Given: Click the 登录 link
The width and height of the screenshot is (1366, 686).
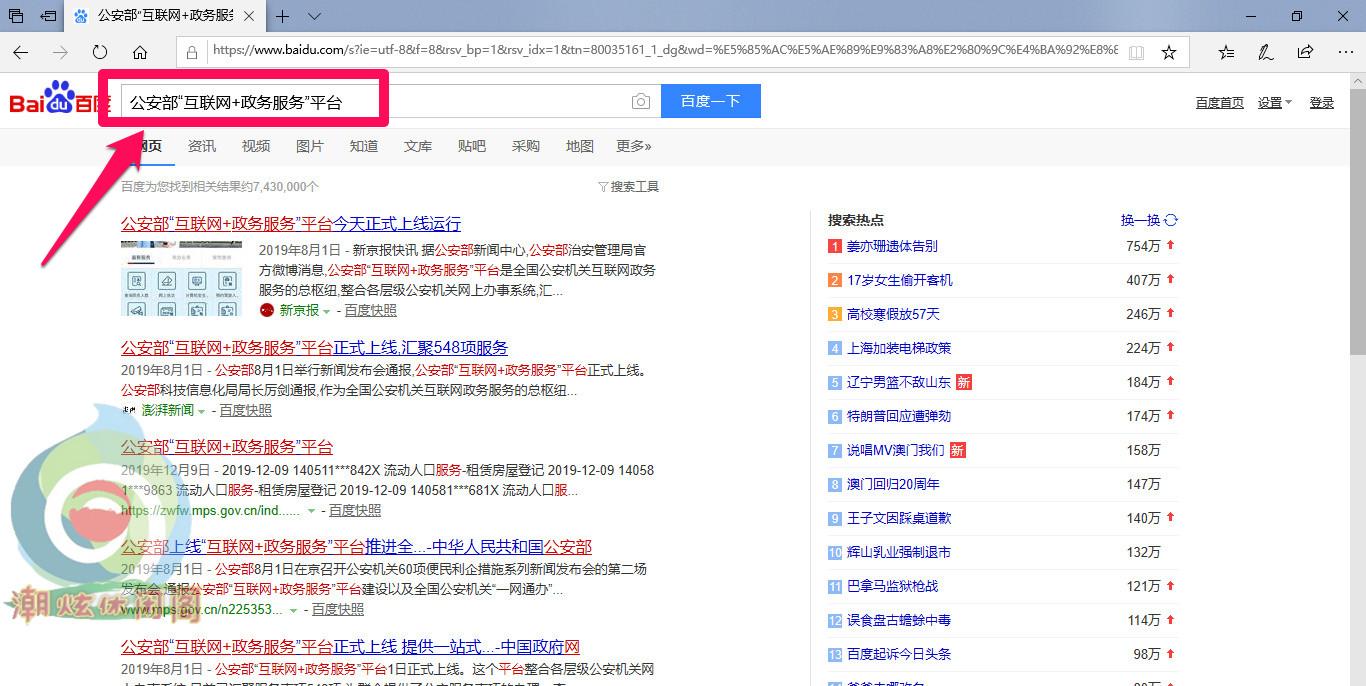Looking at the screenshot, I should pos(1322,102).
